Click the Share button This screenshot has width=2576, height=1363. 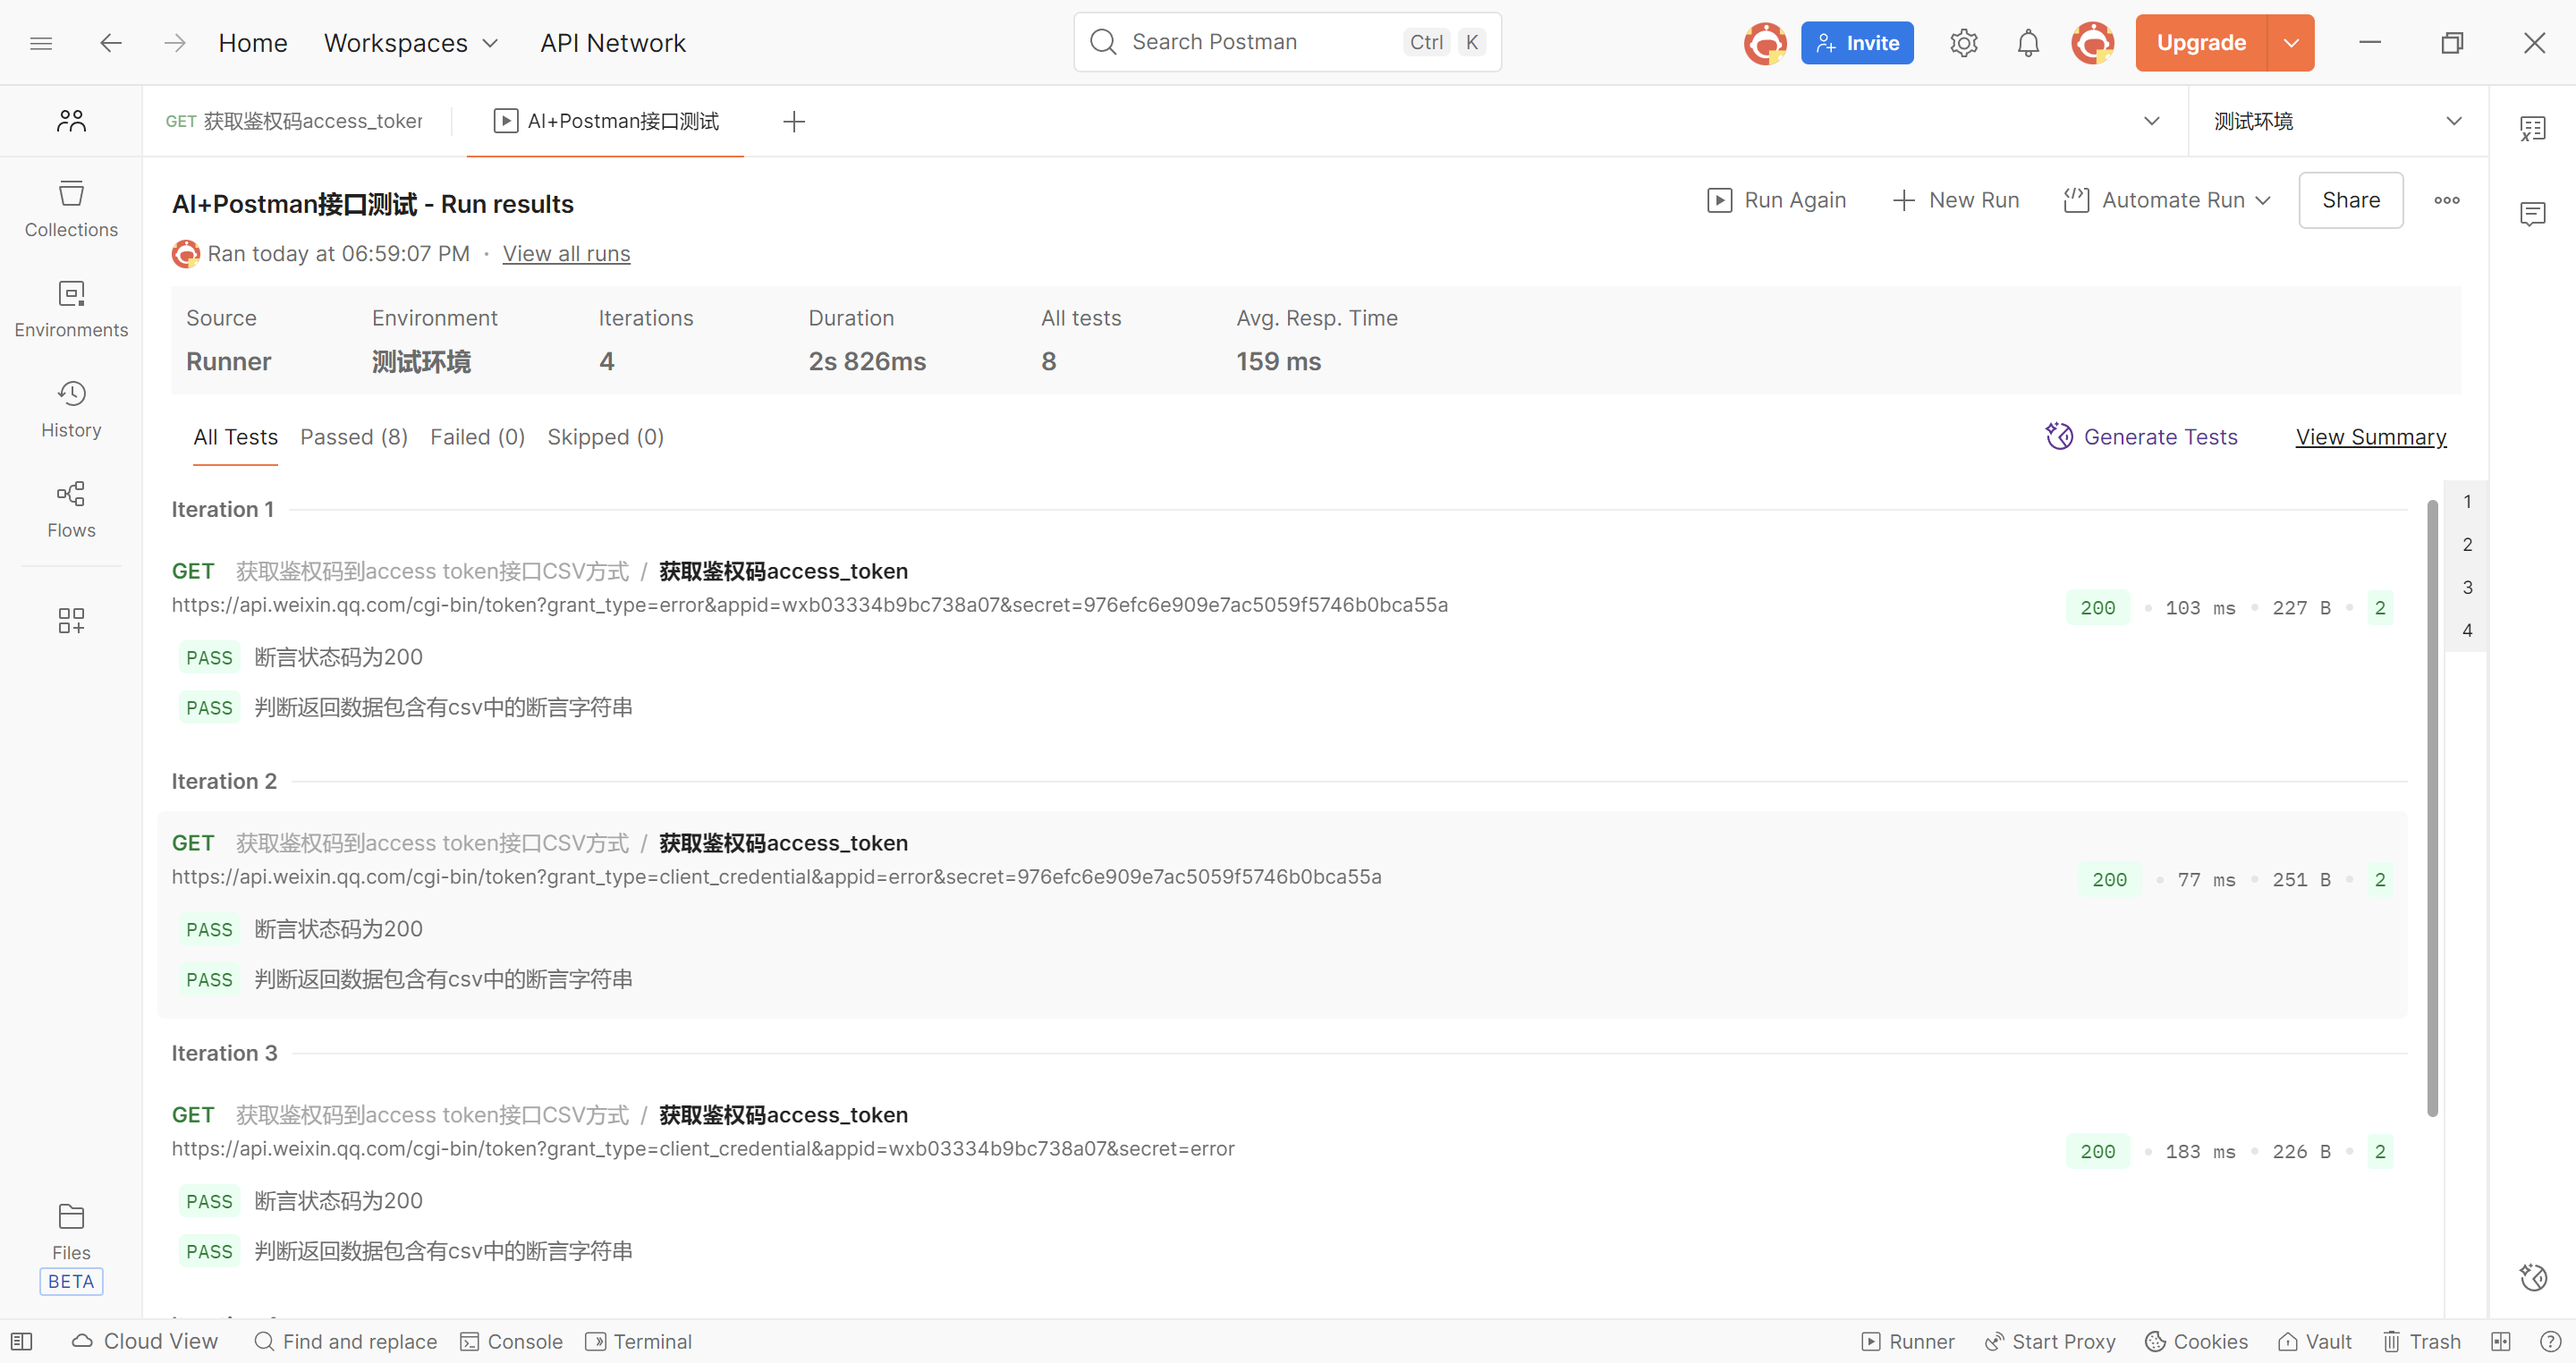[2351, 200]
